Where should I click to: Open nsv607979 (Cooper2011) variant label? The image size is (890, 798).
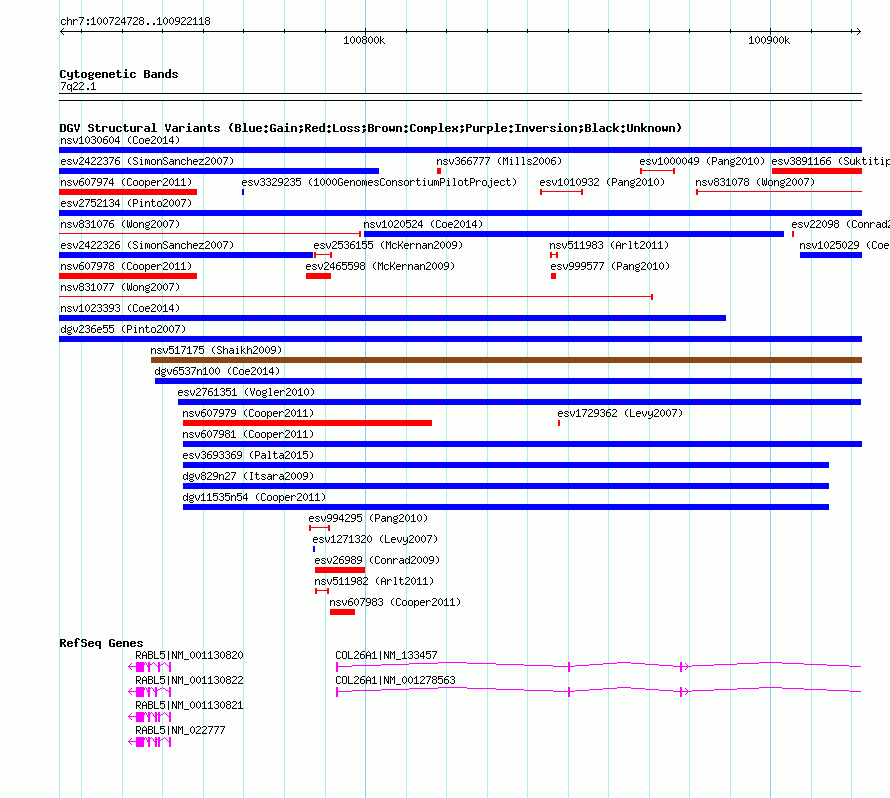(x=248, y=413)
